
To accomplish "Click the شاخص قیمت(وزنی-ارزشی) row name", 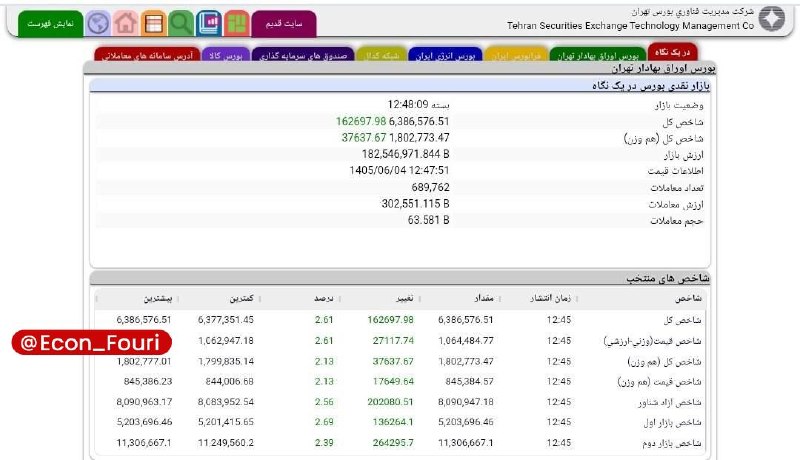I will tap(653, 341).
